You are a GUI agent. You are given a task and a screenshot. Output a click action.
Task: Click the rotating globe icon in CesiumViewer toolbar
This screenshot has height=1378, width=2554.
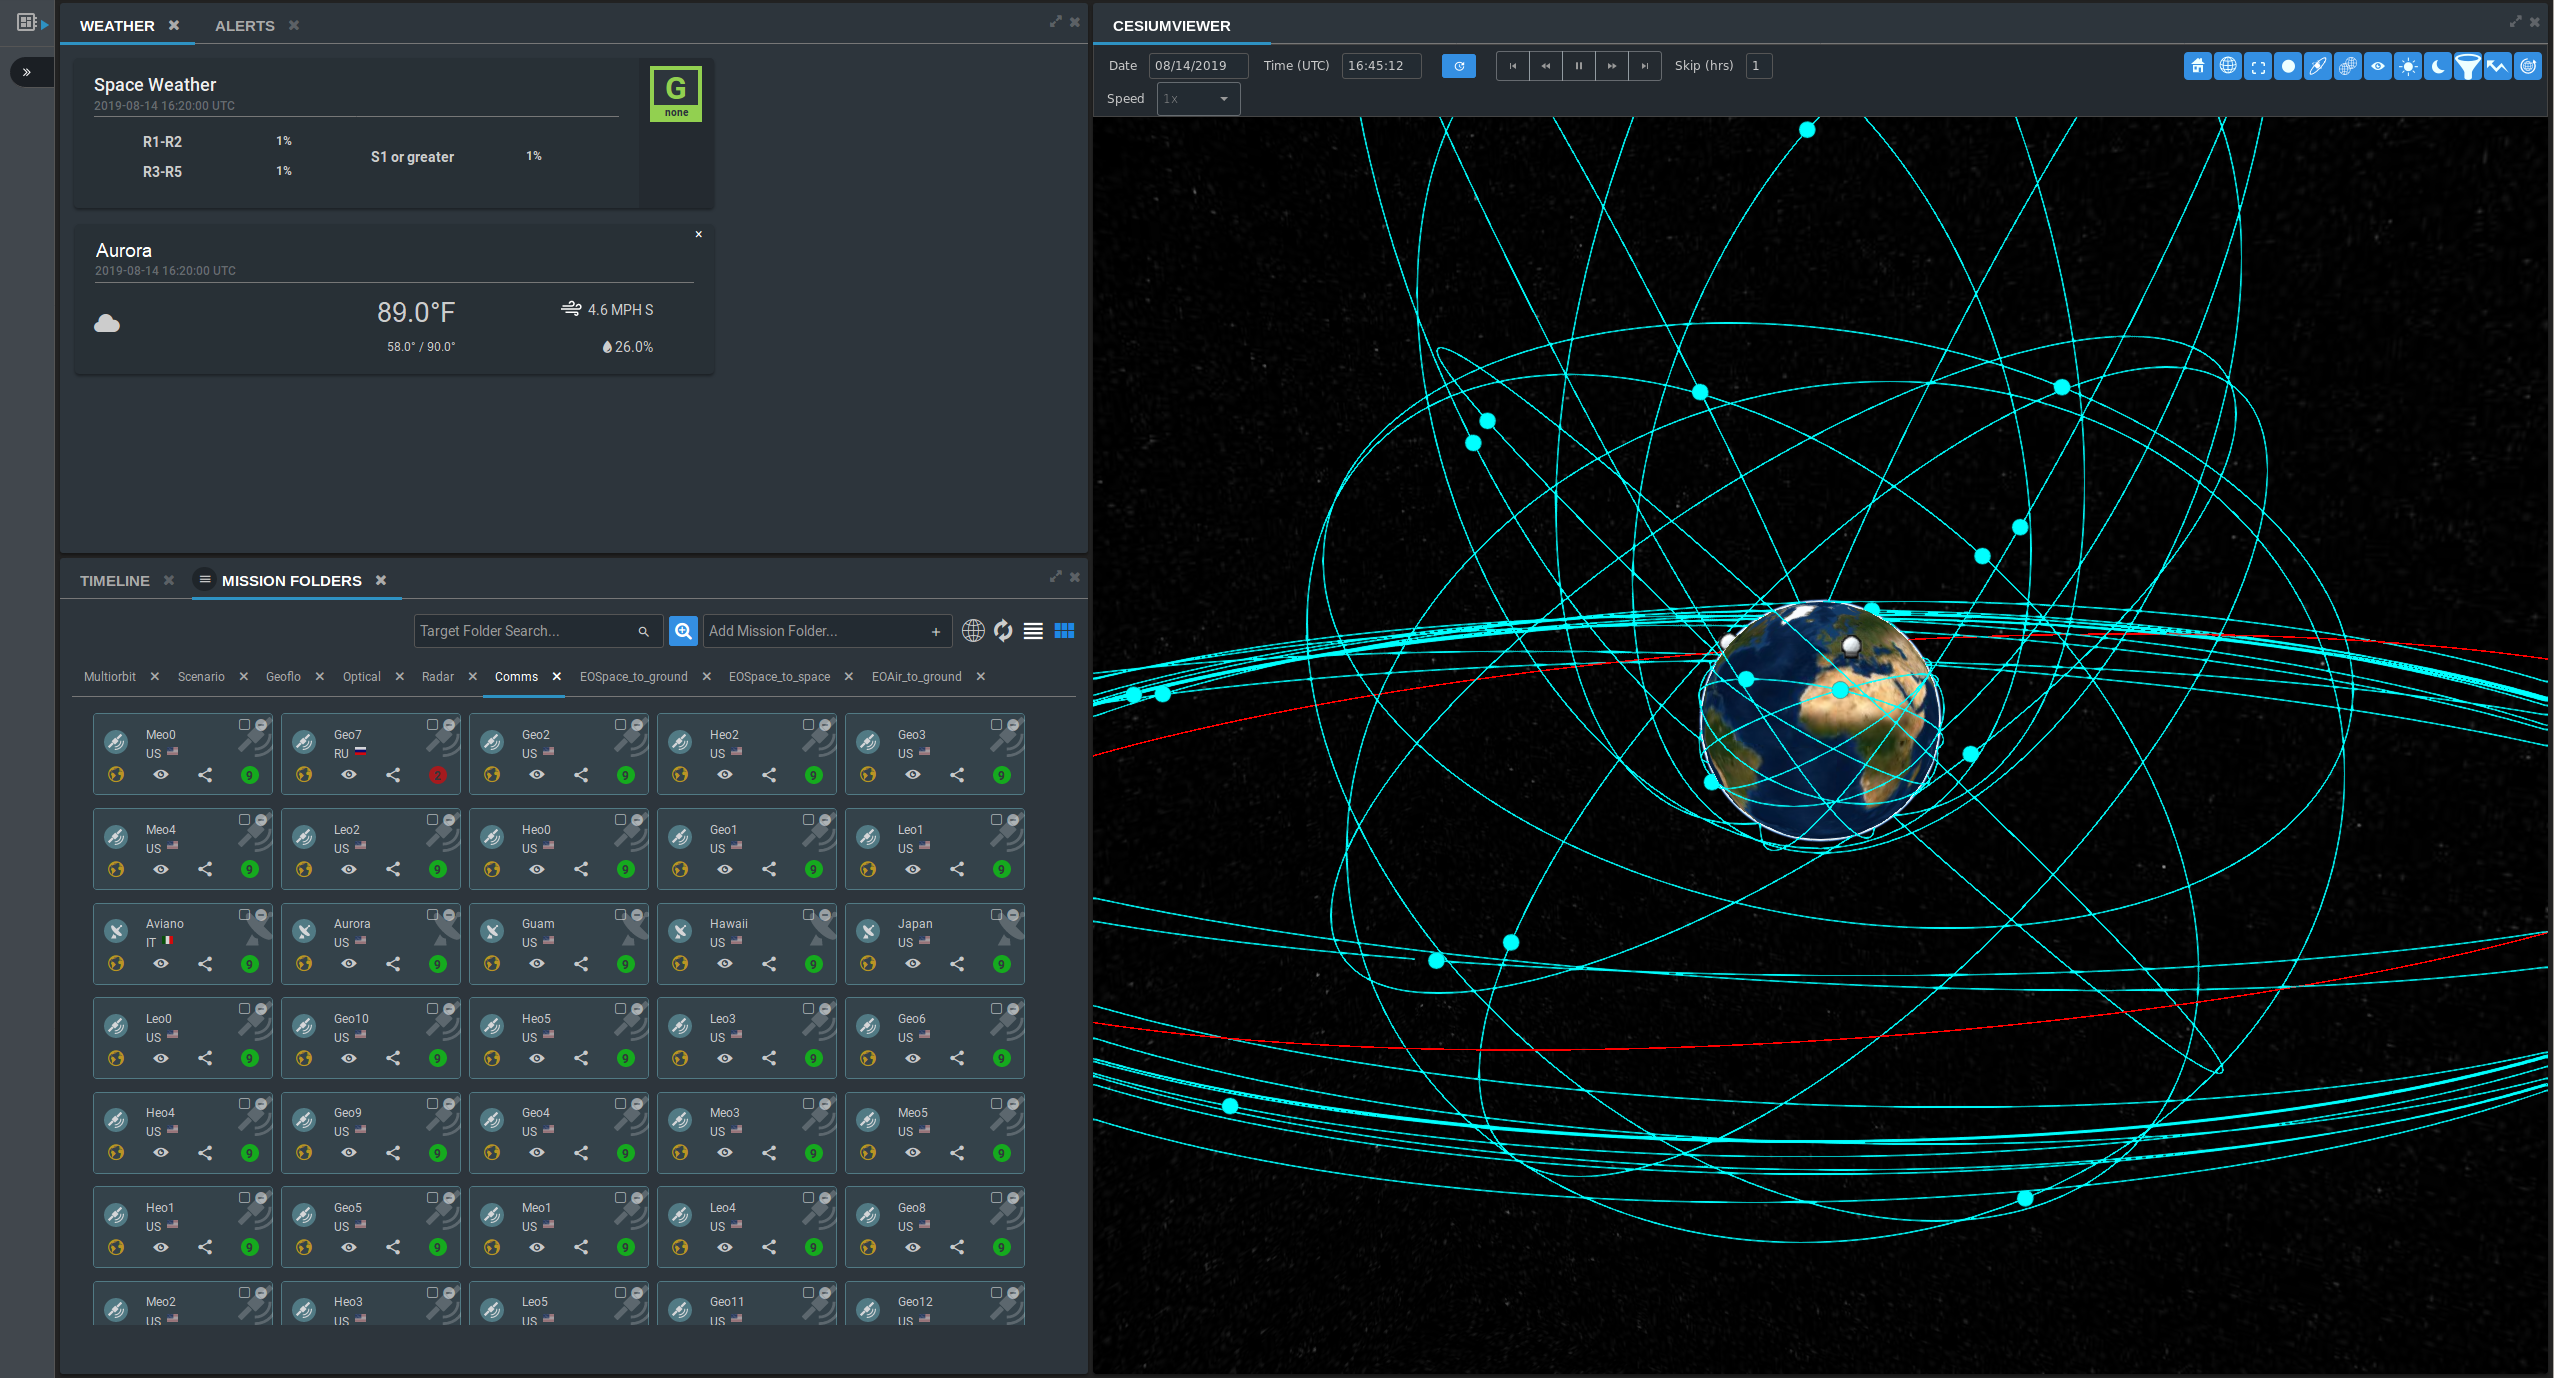coord(2527,67)
